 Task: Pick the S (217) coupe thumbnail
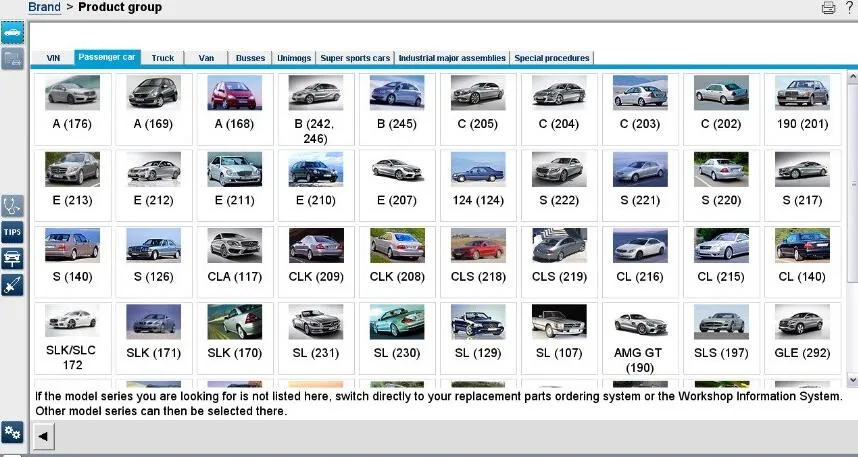pyautogui.click(x=802, y=169)
